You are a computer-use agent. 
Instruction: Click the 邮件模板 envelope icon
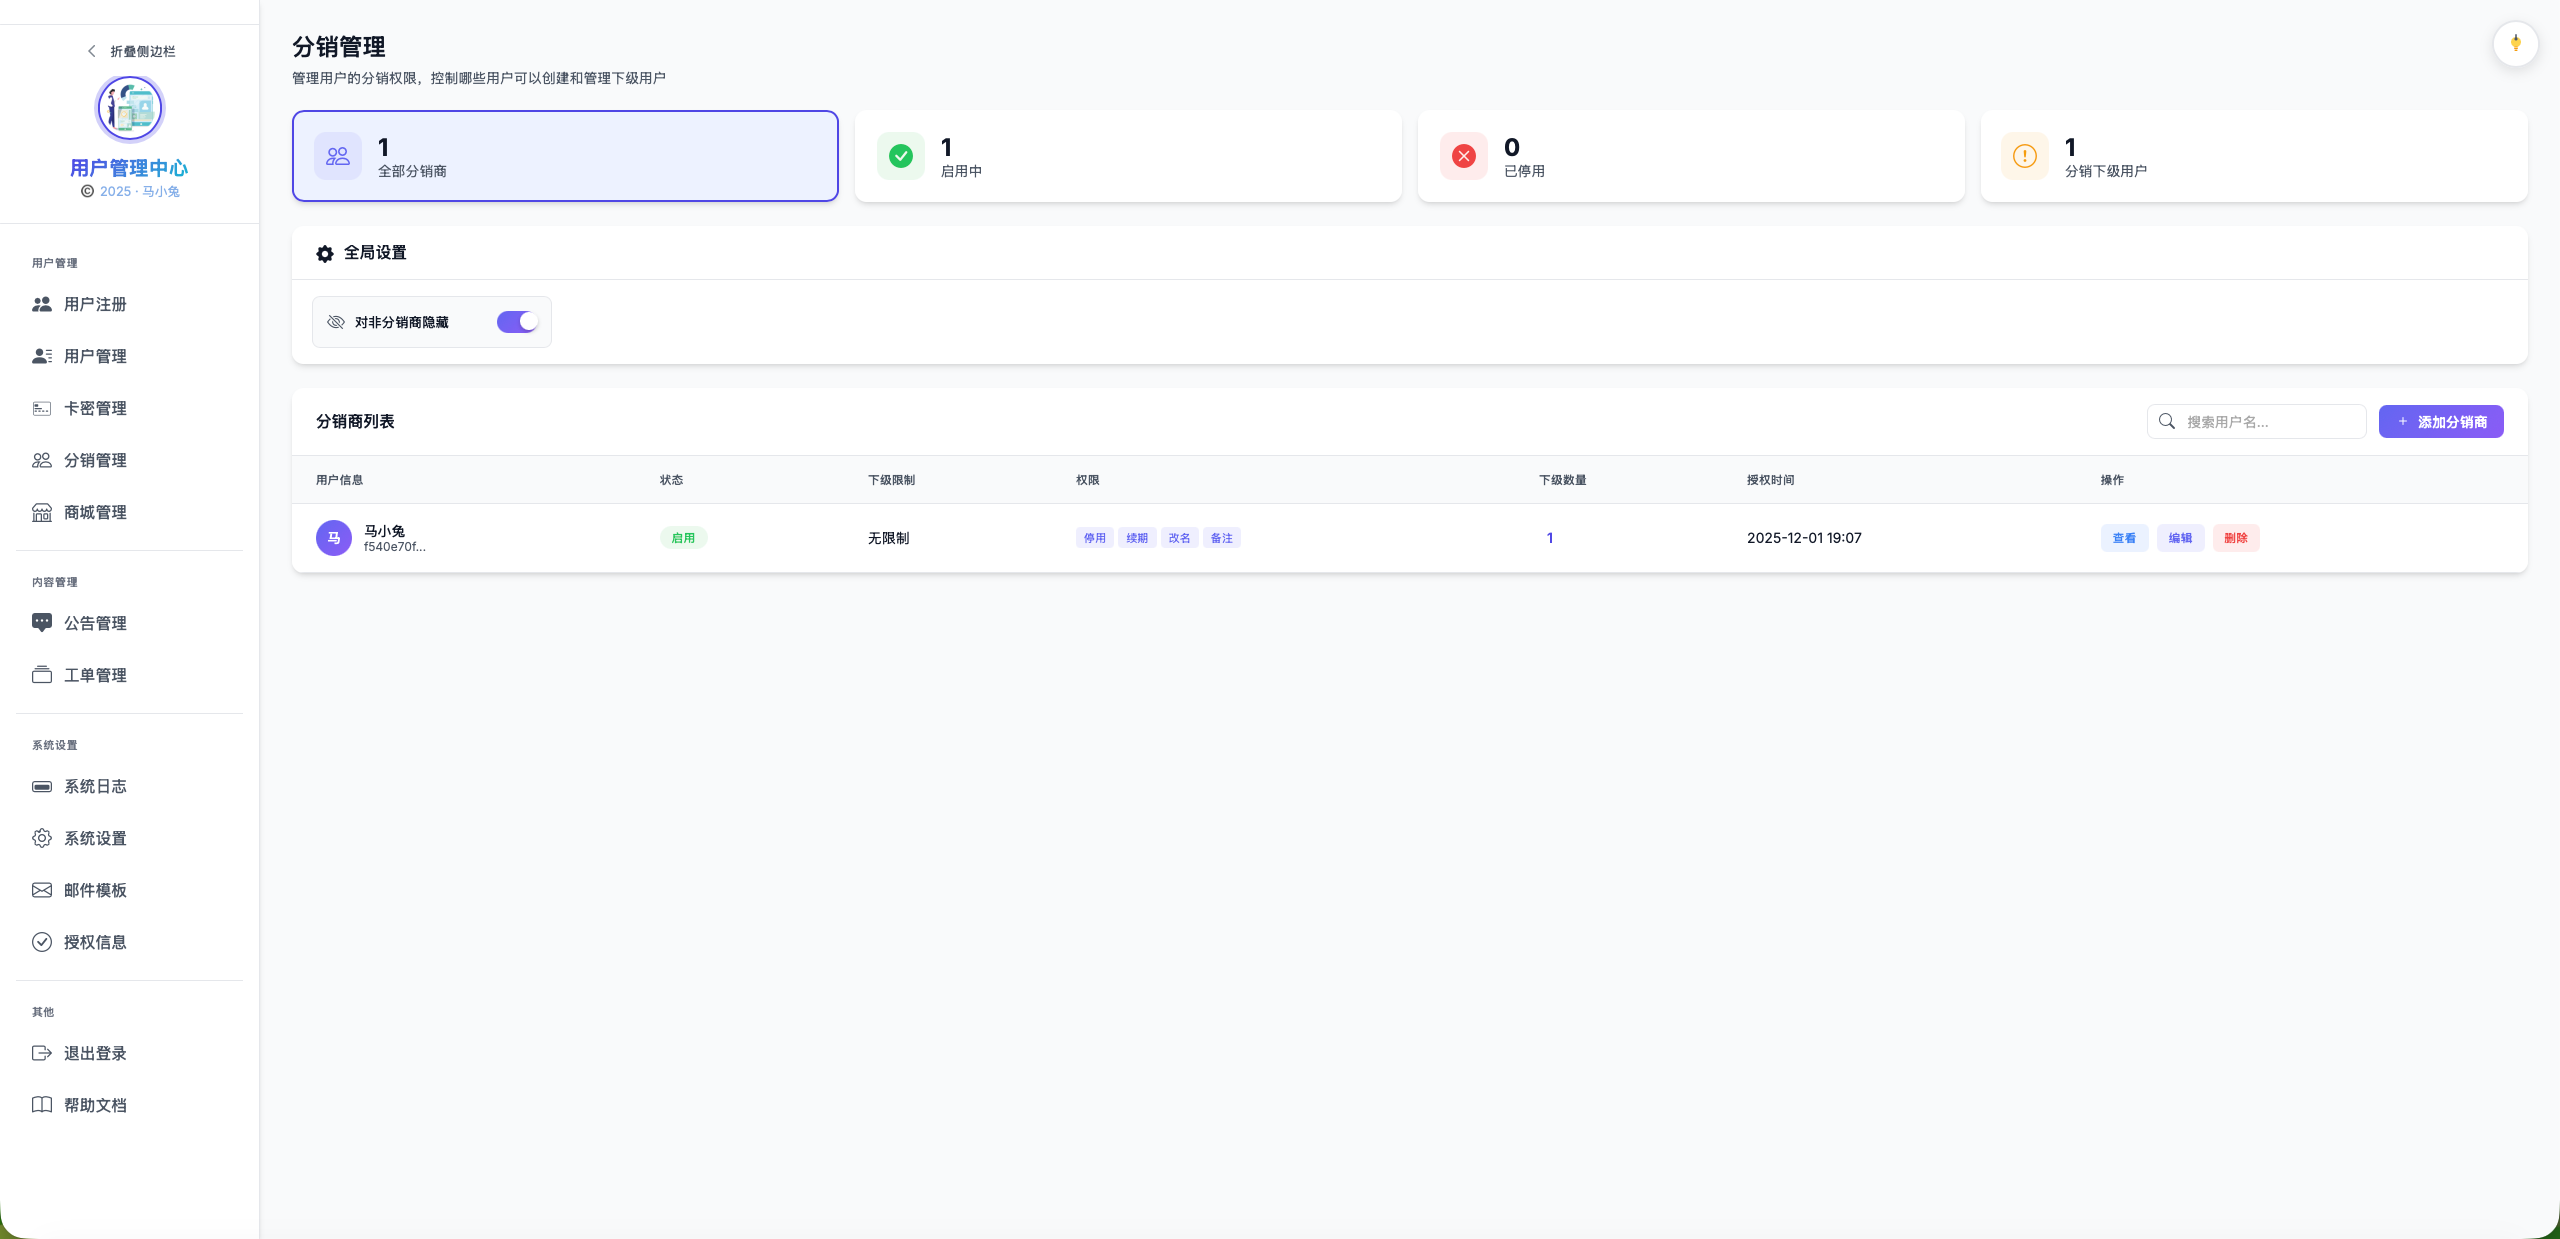click(42, 890)
